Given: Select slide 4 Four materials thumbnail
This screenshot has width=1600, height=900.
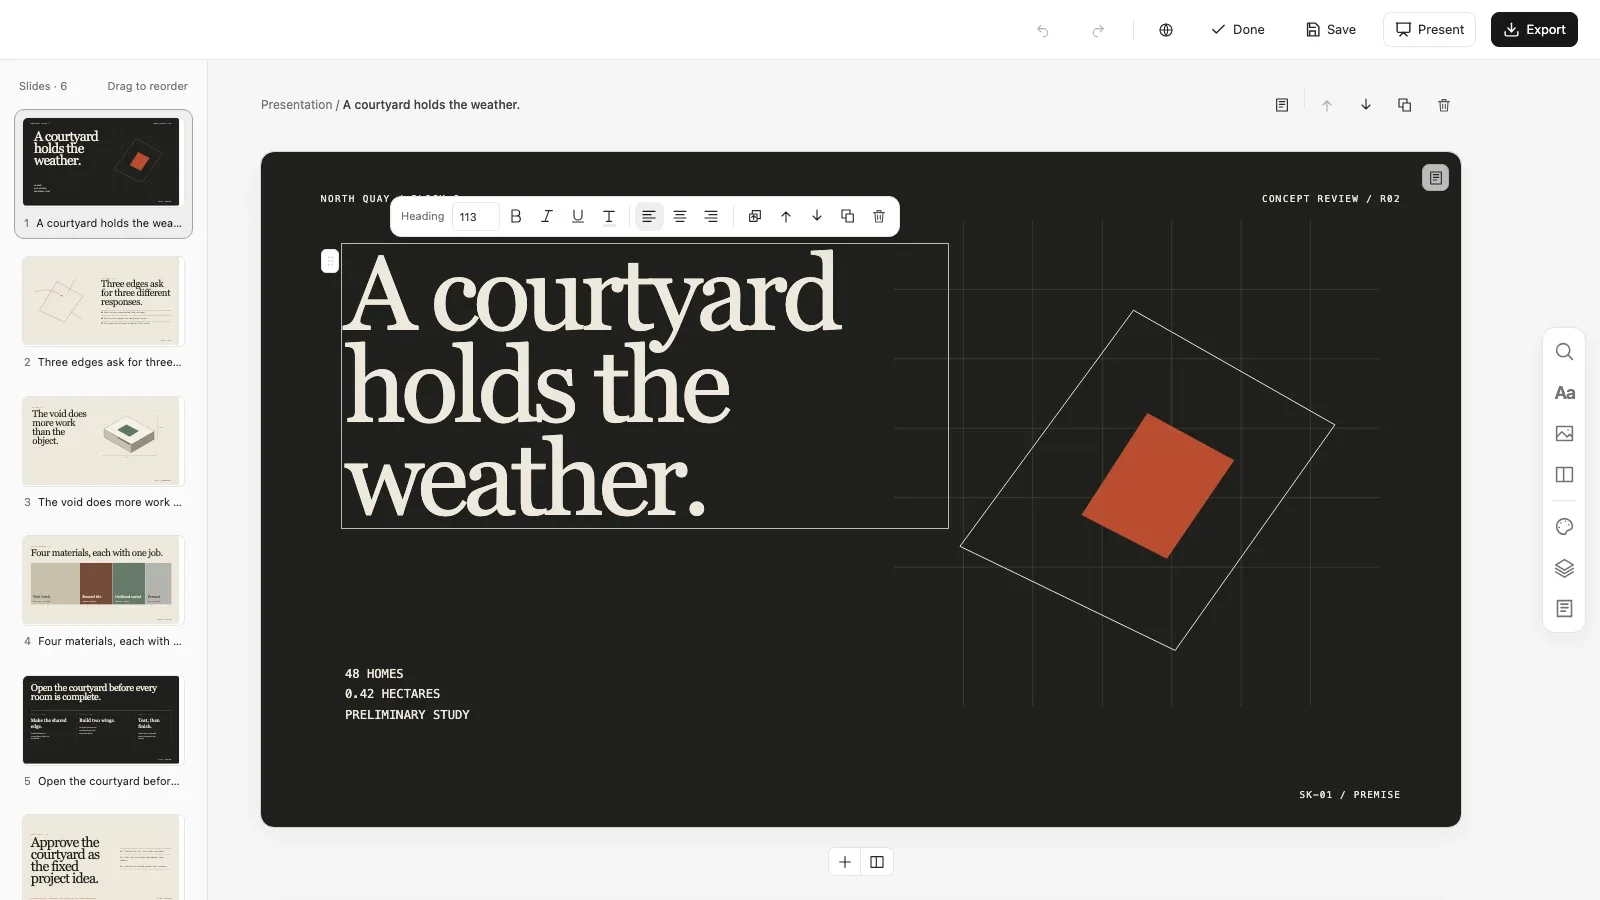Looking at the screenshot, I should pyautogui.click(x=103, y=580).
